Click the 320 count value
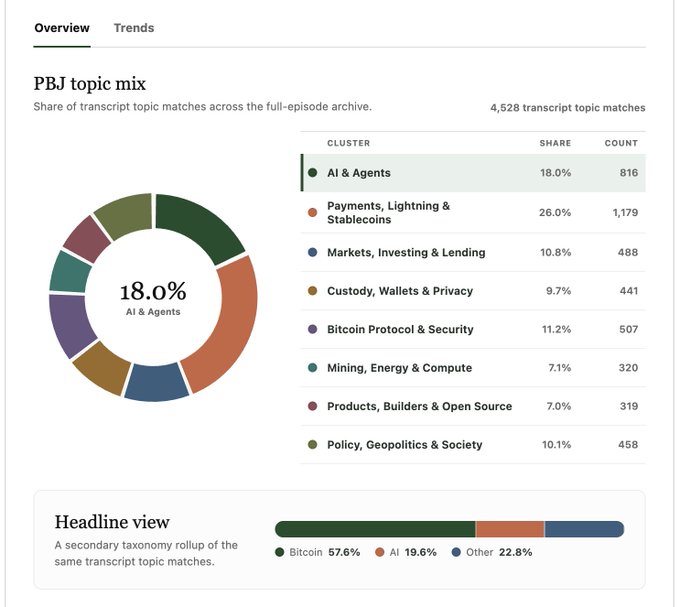The image size is (680, 607). [628, 368]
